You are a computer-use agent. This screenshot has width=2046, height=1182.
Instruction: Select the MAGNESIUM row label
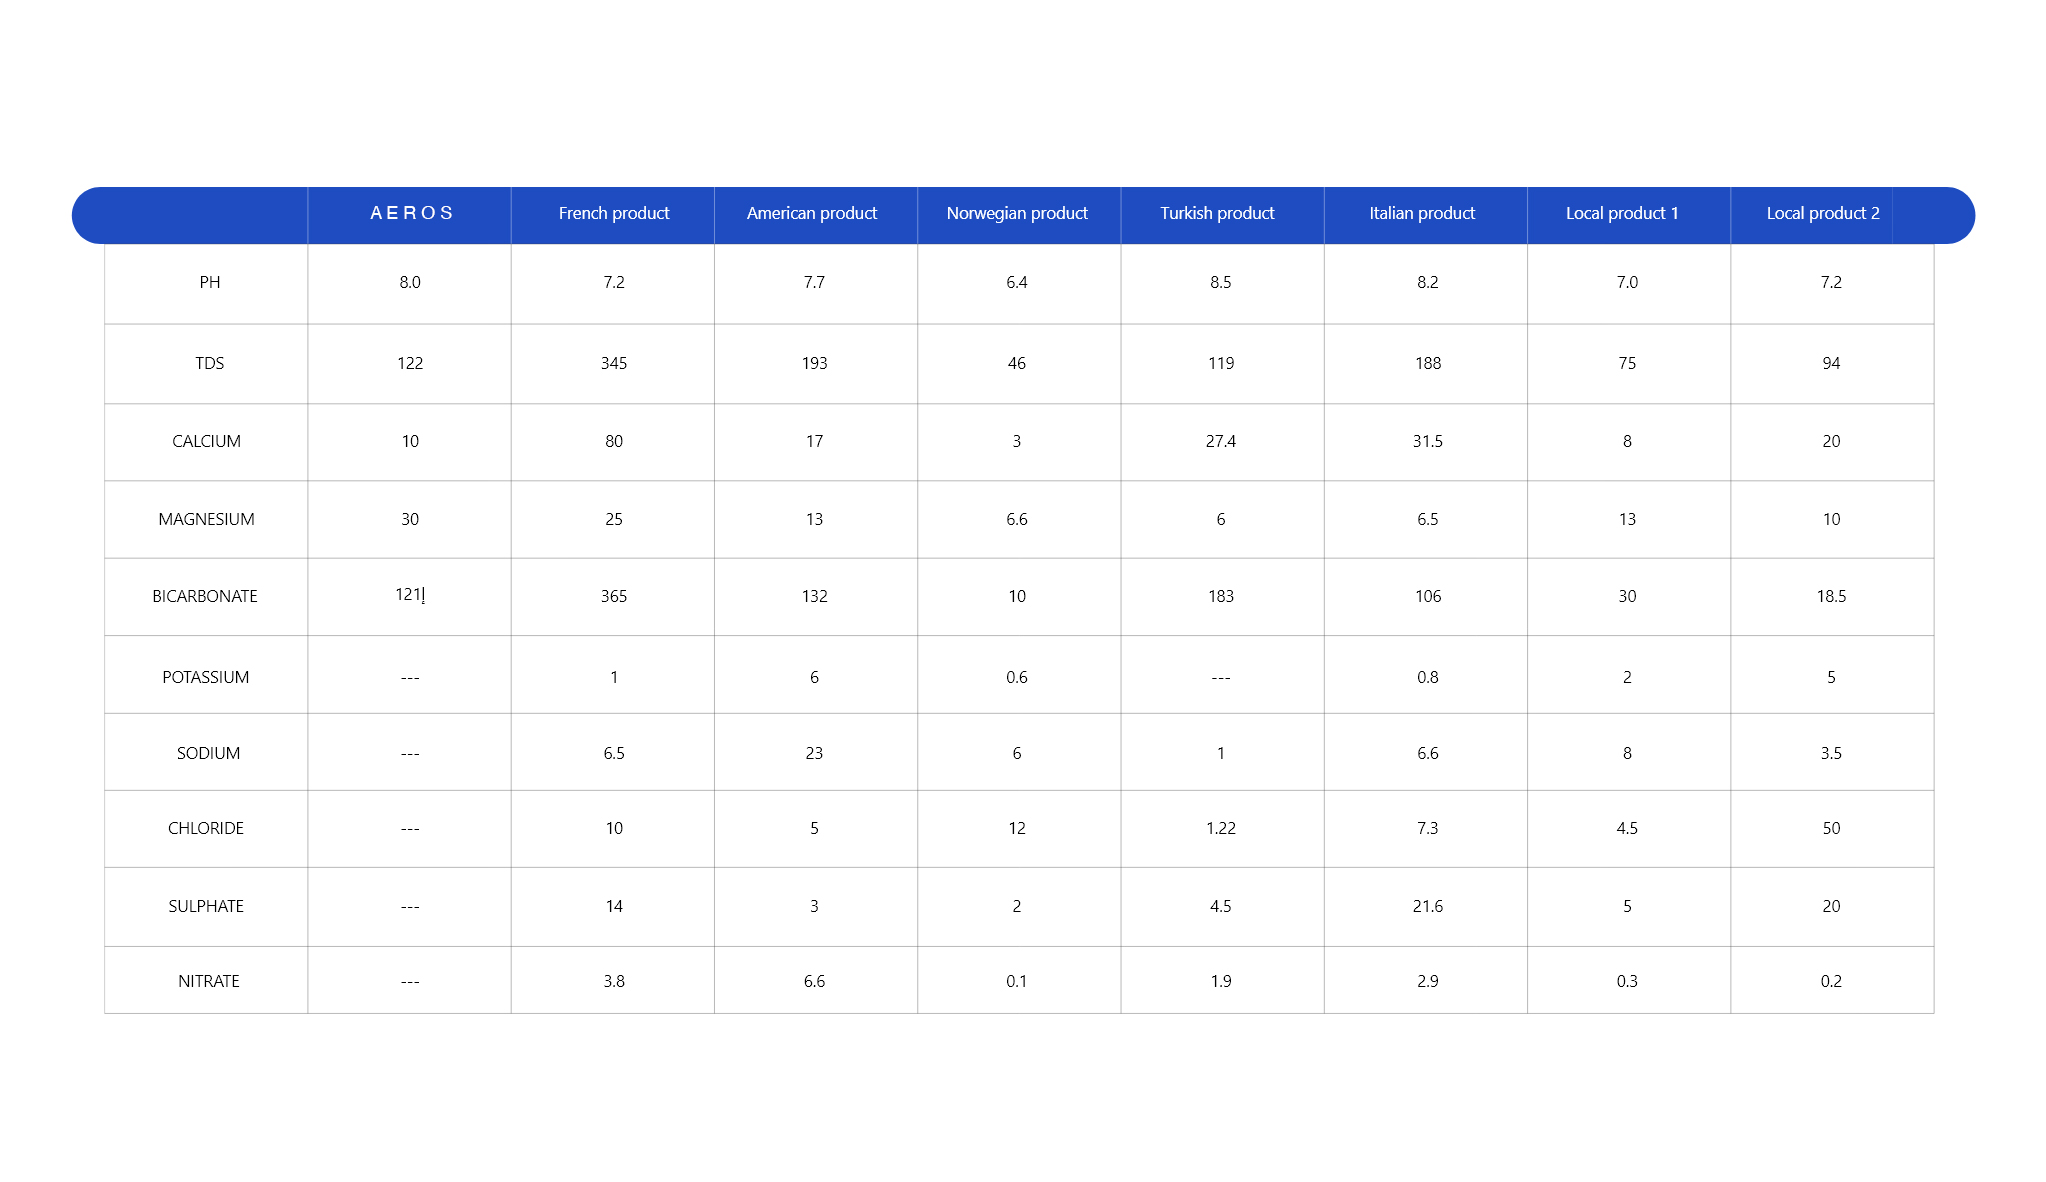coord(207,519)
